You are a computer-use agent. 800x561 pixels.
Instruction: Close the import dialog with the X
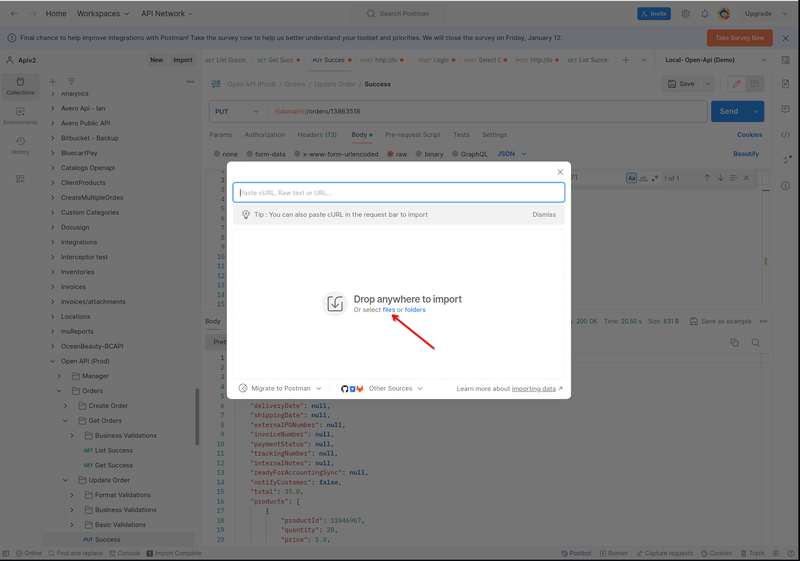click(x=560, y=172)
